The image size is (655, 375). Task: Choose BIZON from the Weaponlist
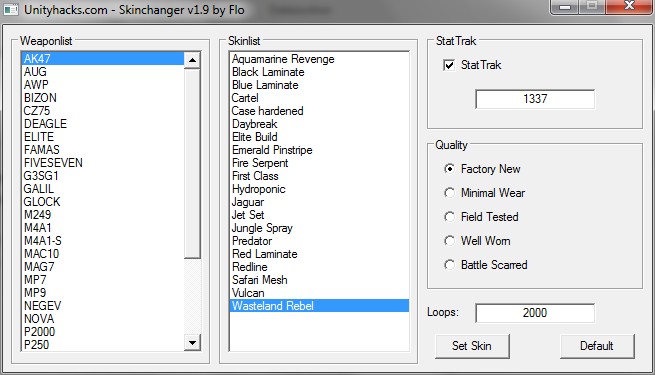click(x=103, y=98)
